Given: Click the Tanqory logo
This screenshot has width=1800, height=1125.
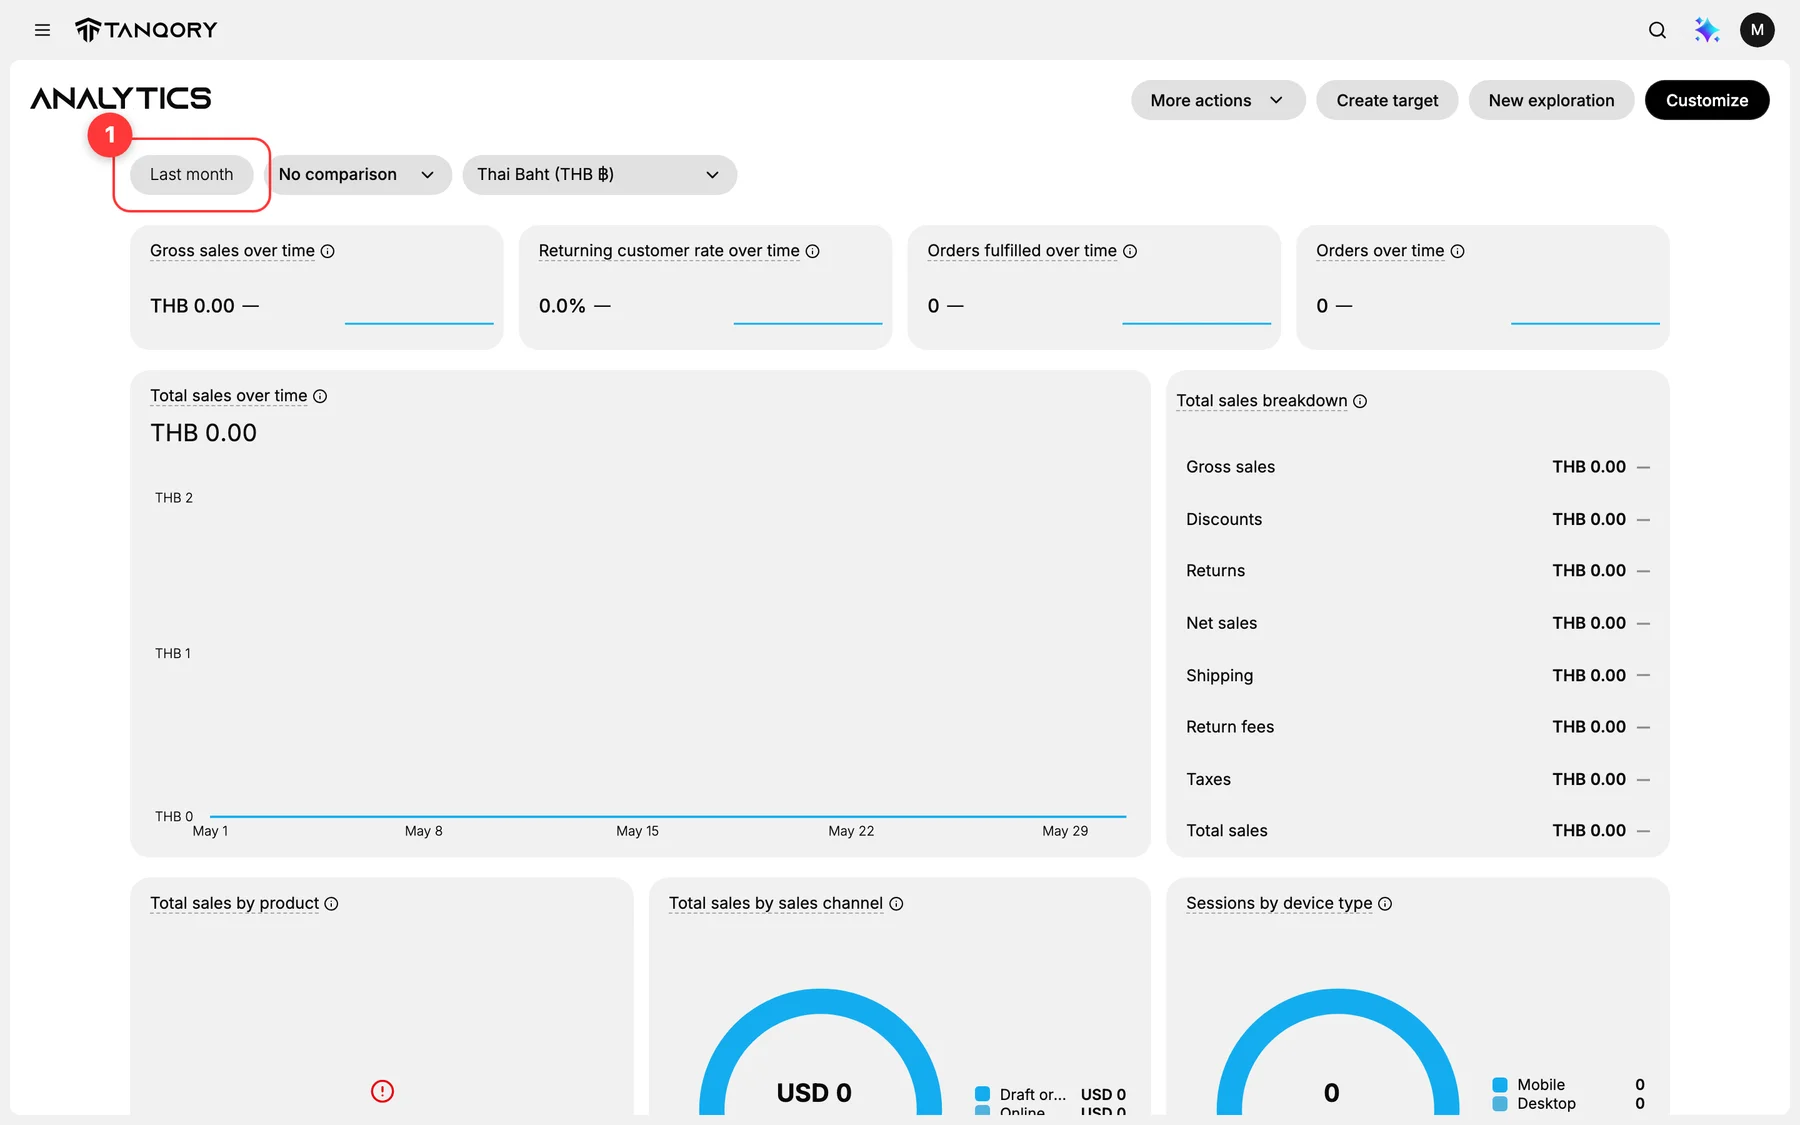Looking at the screenshot, I should point(146,30).
